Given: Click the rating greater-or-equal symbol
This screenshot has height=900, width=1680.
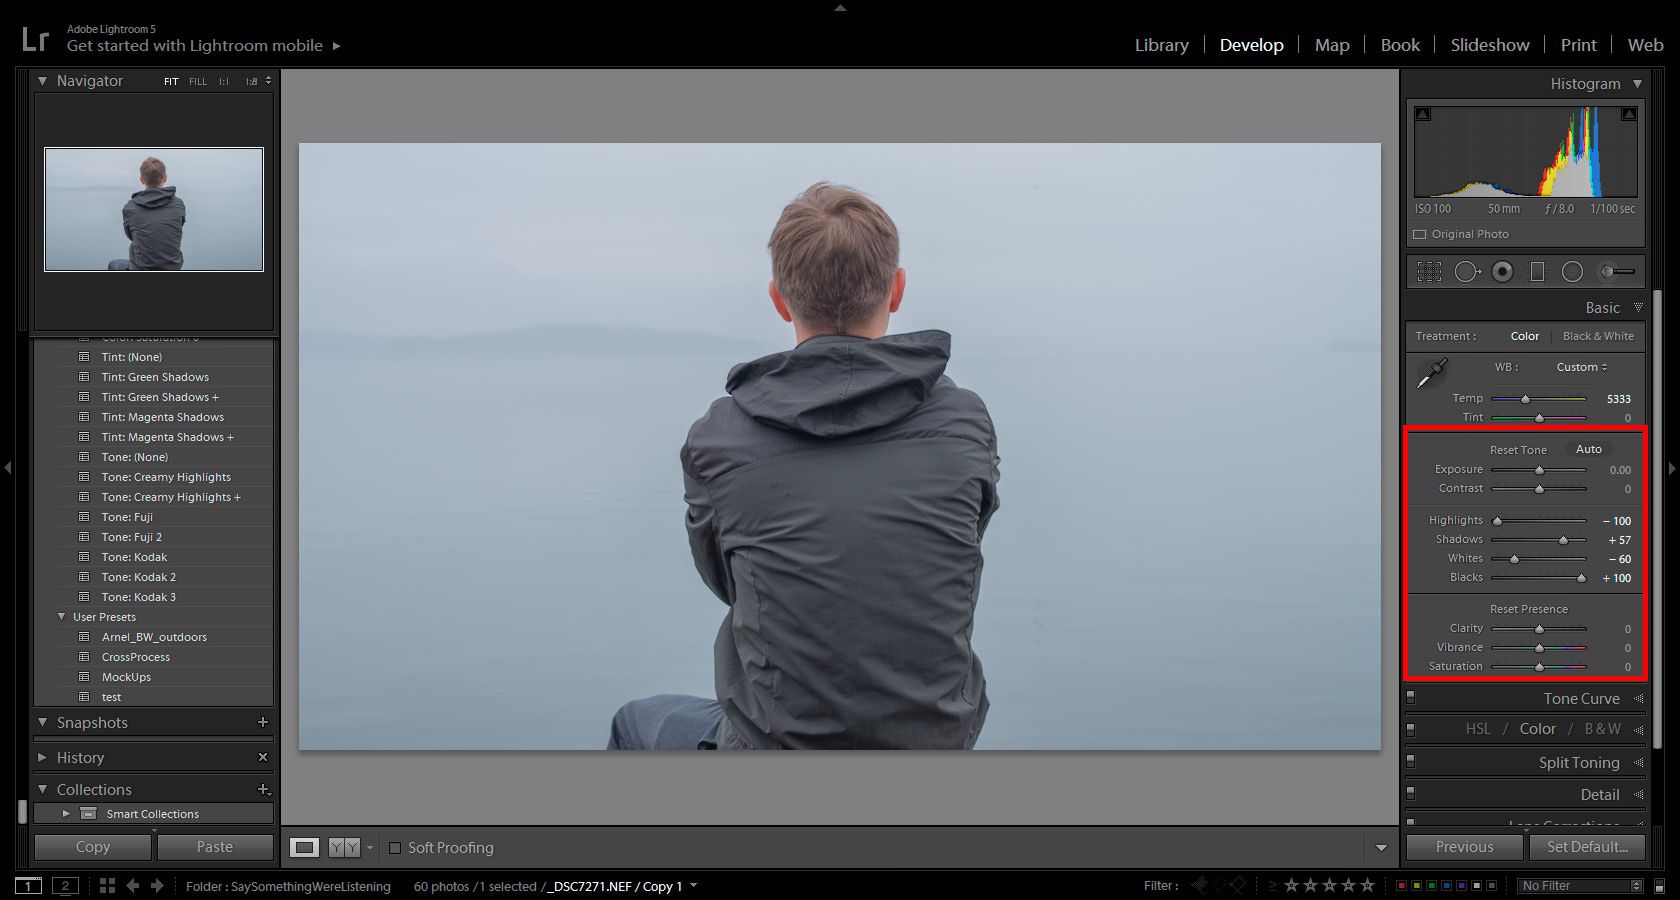Looking at the screenshot, I should coord(1273,886).
